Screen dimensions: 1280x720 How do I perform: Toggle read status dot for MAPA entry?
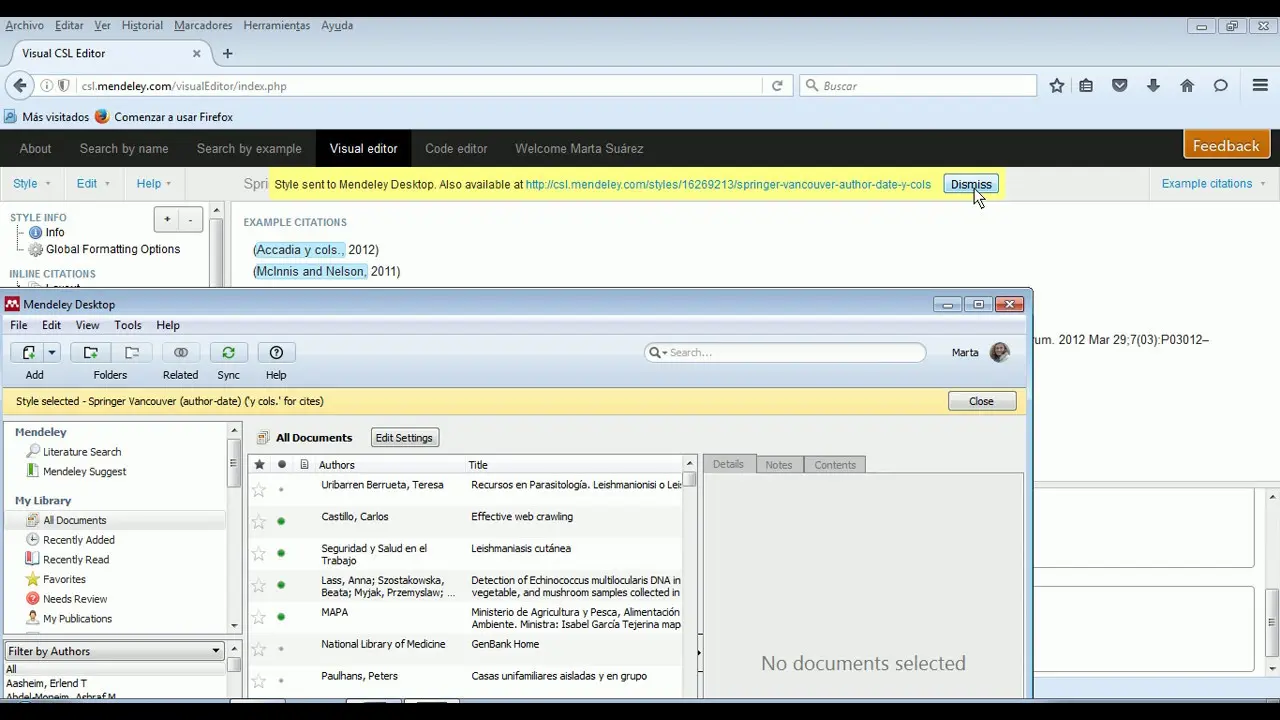click(281, 617)
